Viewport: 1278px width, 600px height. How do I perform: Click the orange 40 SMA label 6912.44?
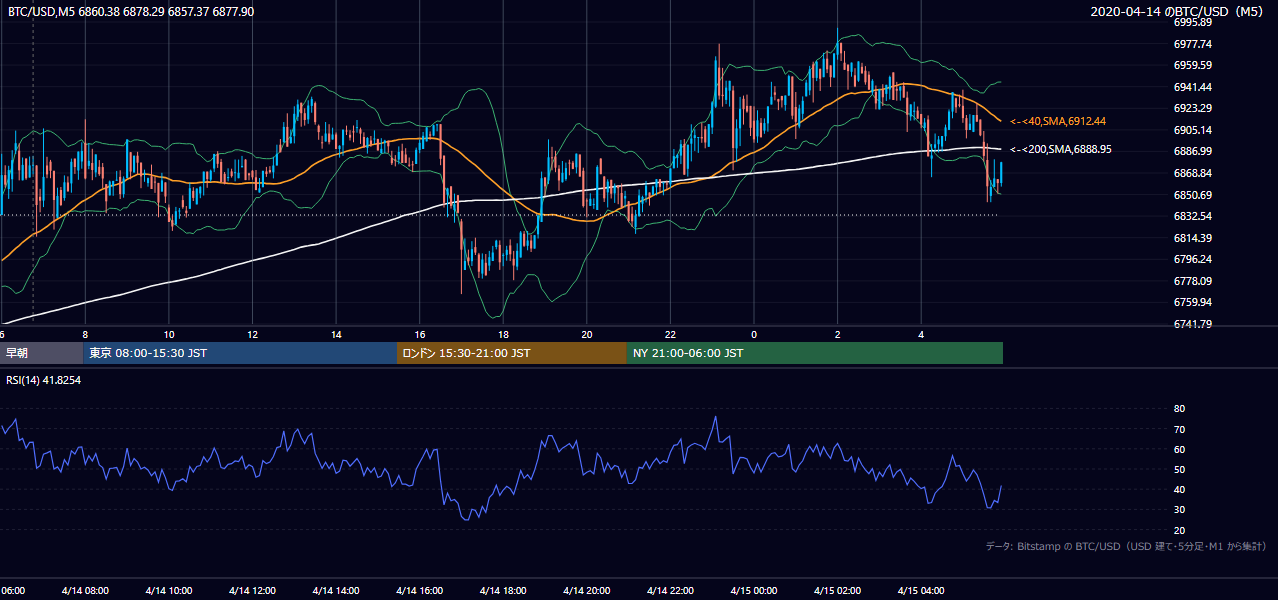coord(1057,121)
